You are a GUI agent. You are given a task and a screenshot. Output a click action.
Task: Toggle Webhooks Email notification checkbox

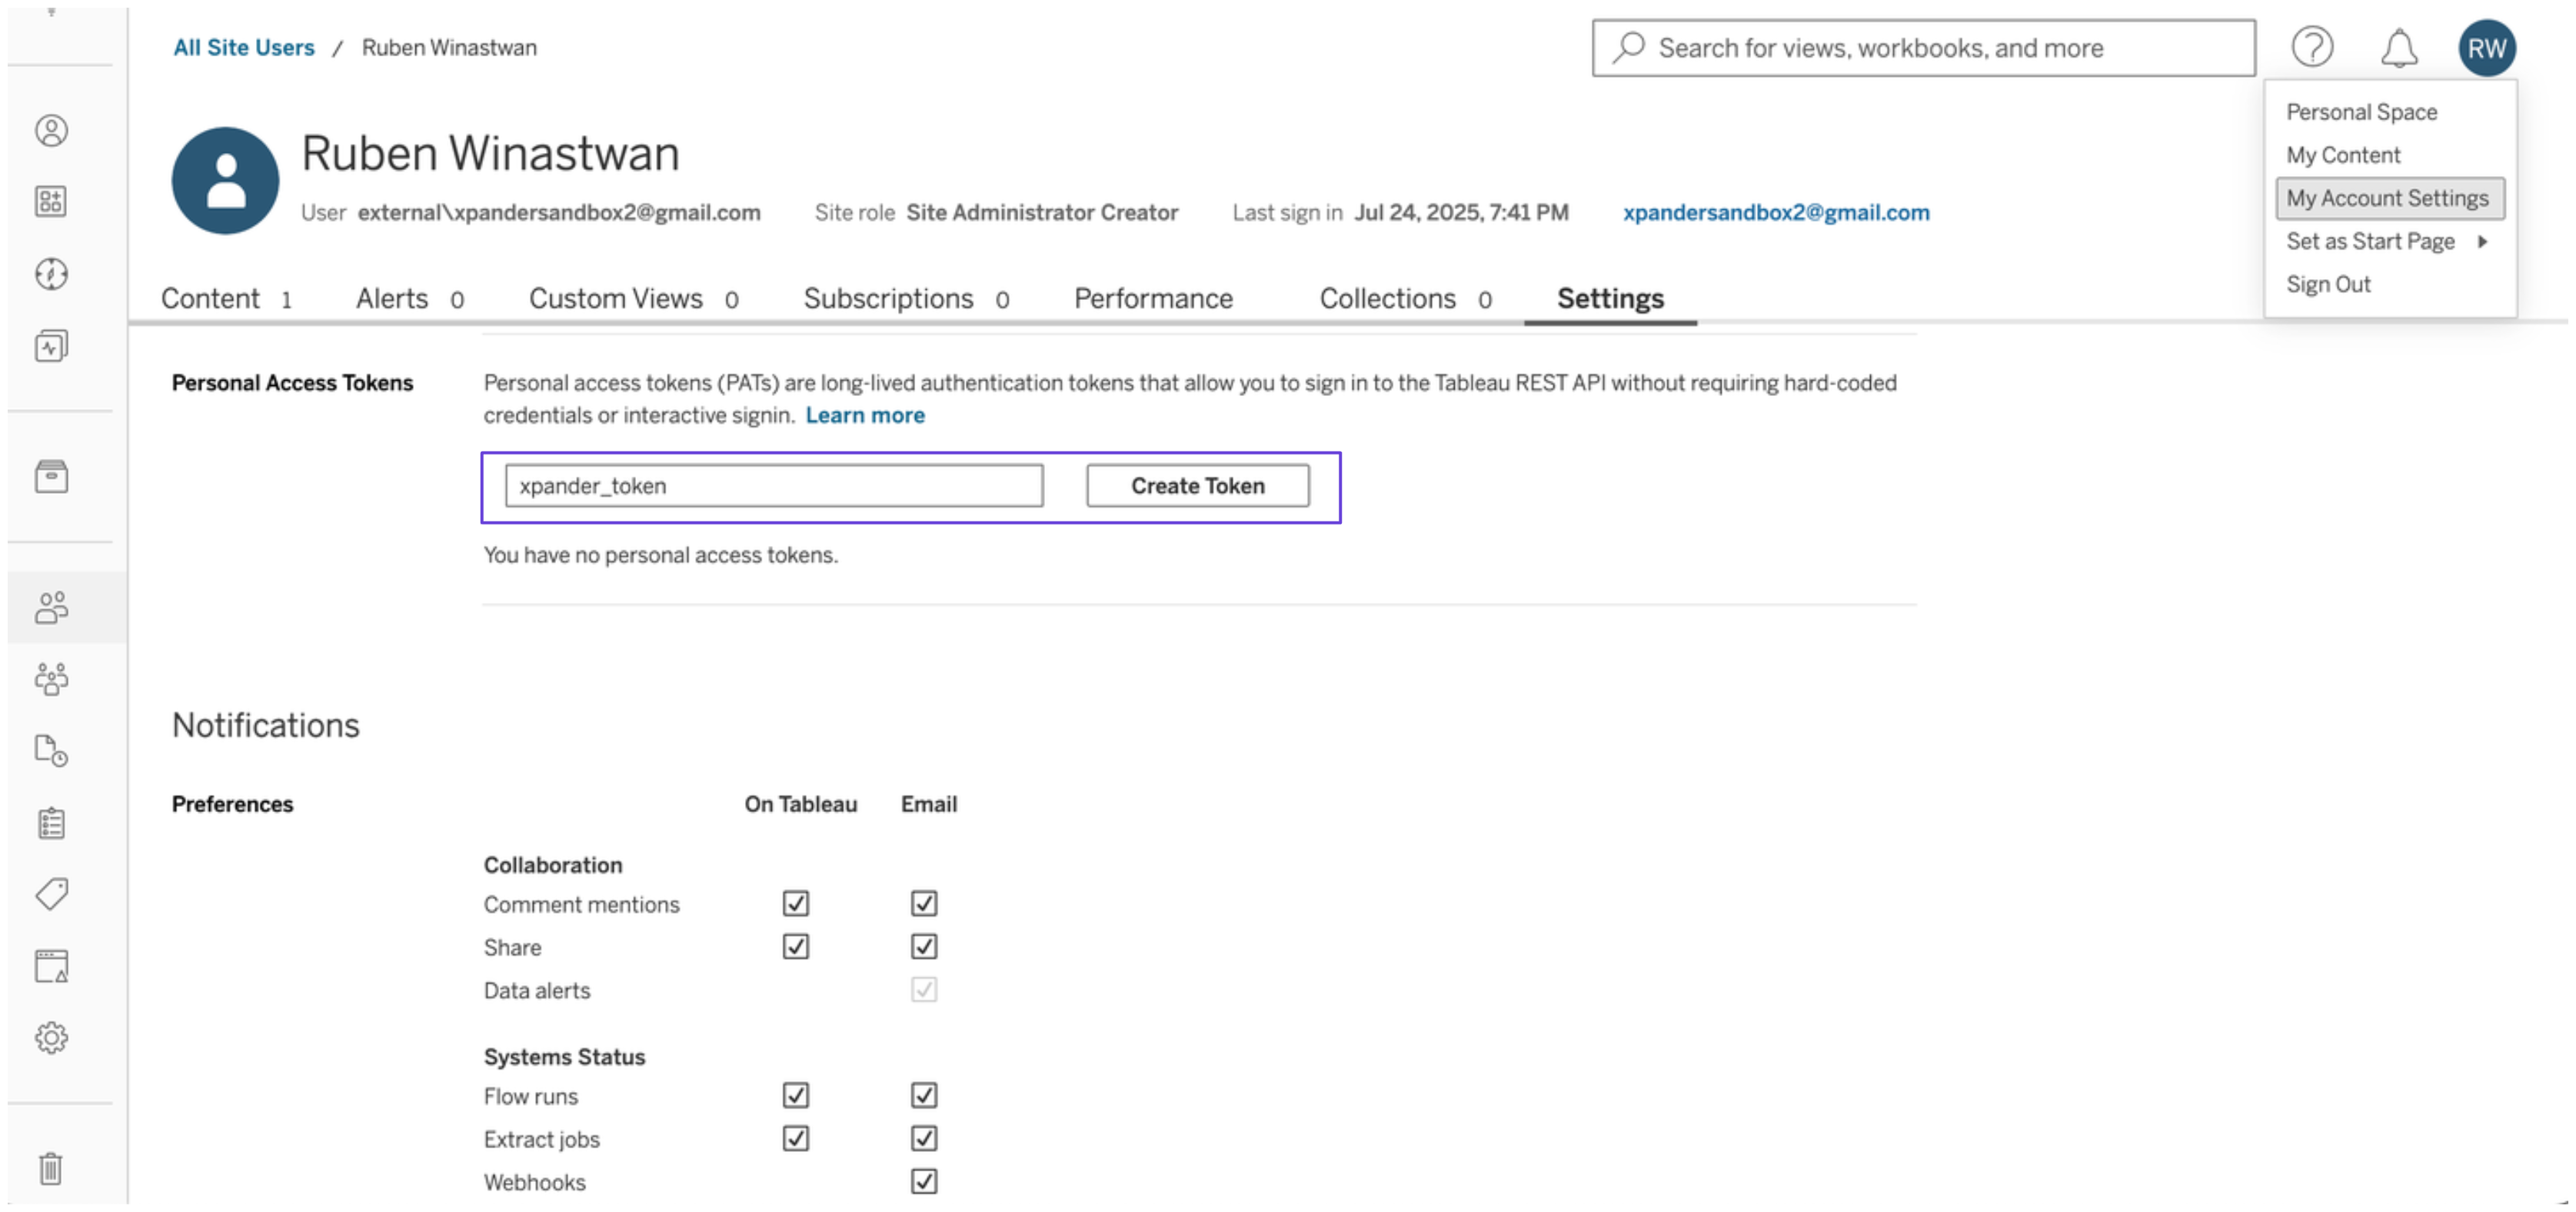[924, 1181]
